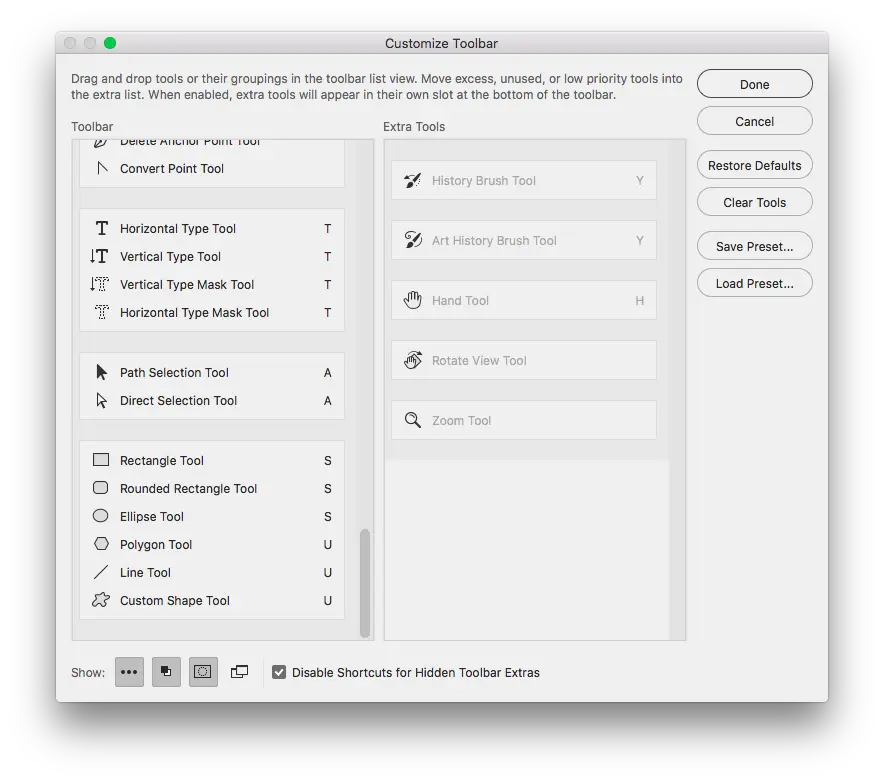884x782 pixels.
Task: Click the Custom Shape Tool icon
Action: coord(101,600)
